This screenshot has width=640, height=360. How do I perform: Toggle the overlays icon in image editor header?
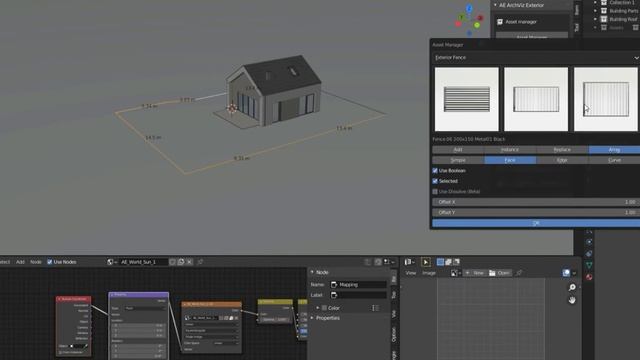[x=566, y=273]
